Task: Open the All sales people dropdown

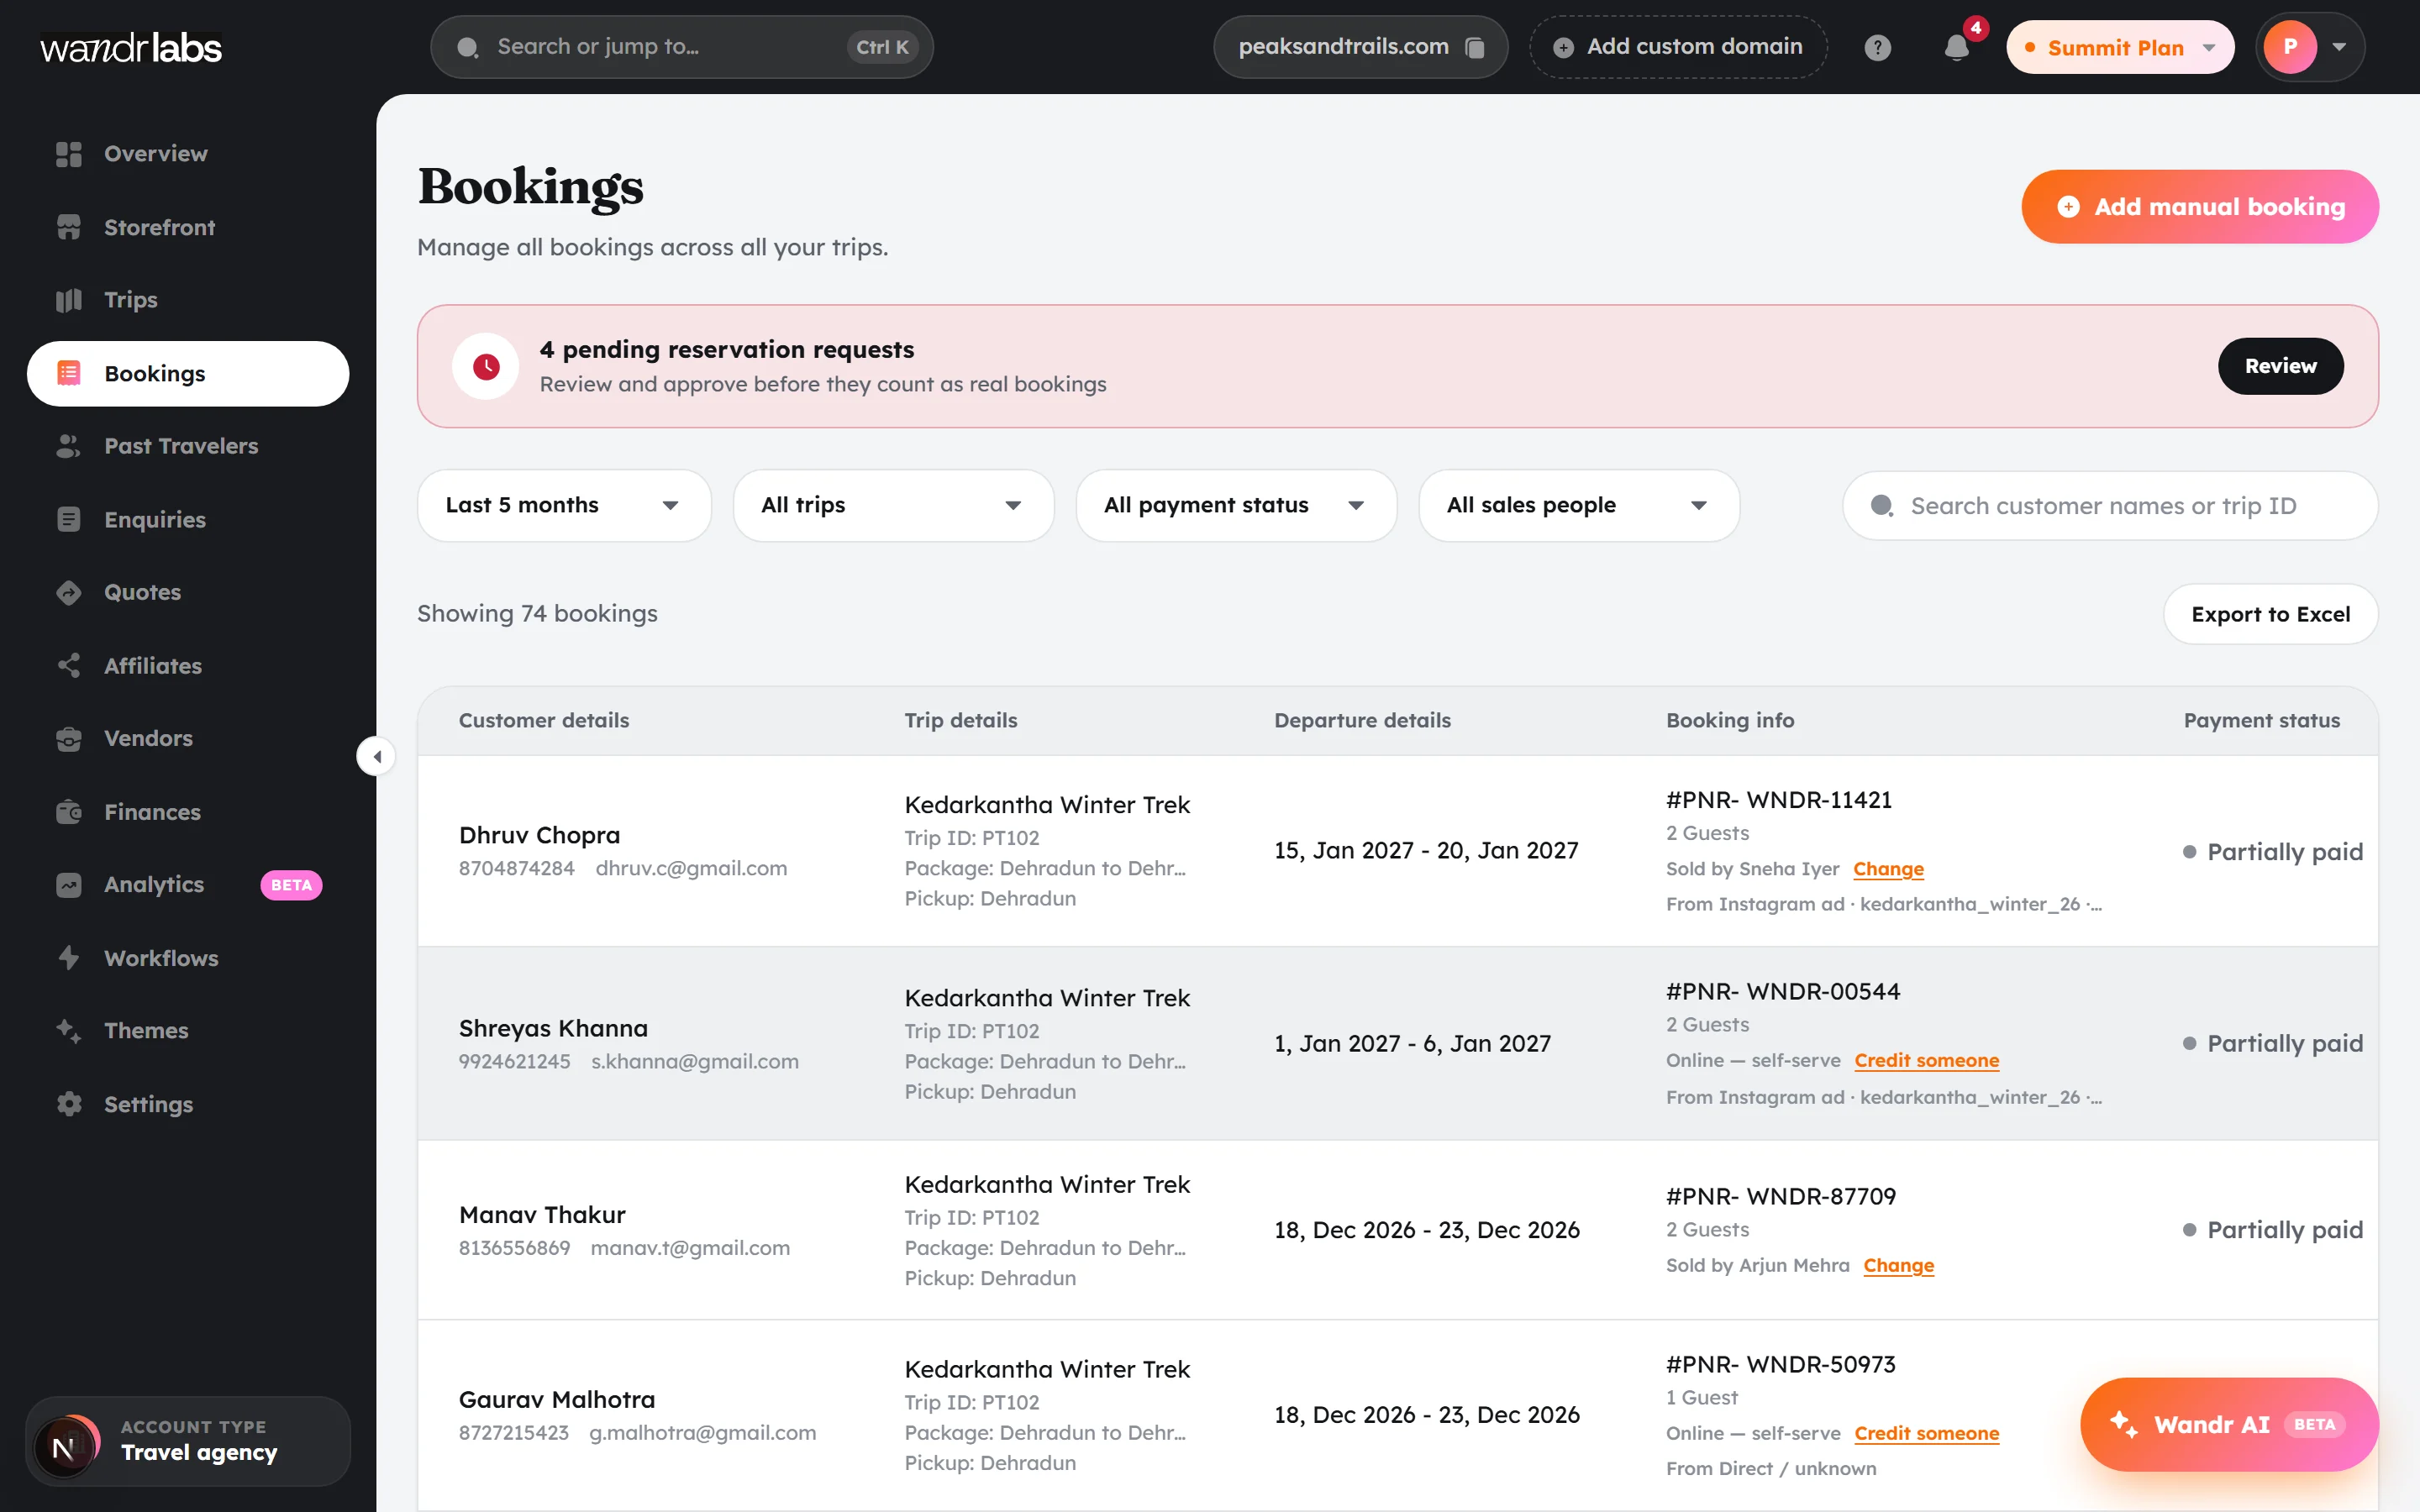Action: pos(1579,505)
